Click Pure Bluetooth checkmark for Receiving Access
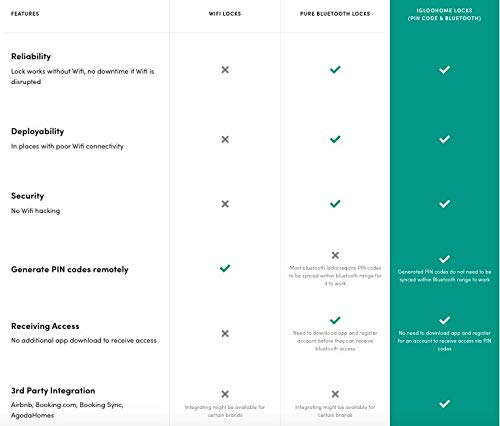Image resolution: width=500 pixels, height=426 pixels. point(335,320)
